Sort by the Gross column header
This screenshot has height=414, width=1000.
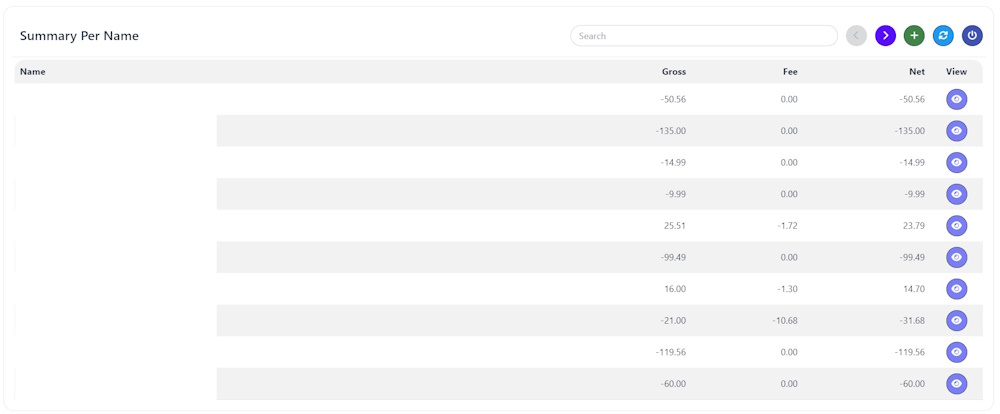[673, 72]
